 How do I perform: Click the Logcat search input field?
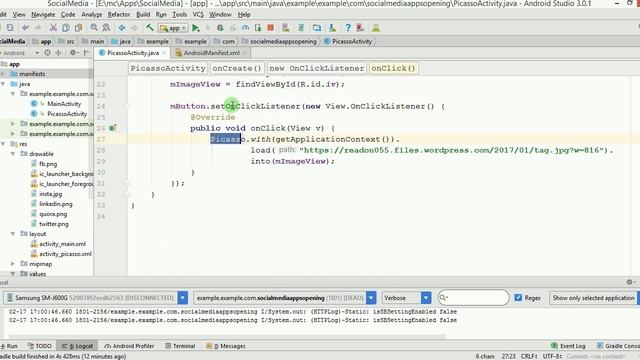click(x=473, y=298)
